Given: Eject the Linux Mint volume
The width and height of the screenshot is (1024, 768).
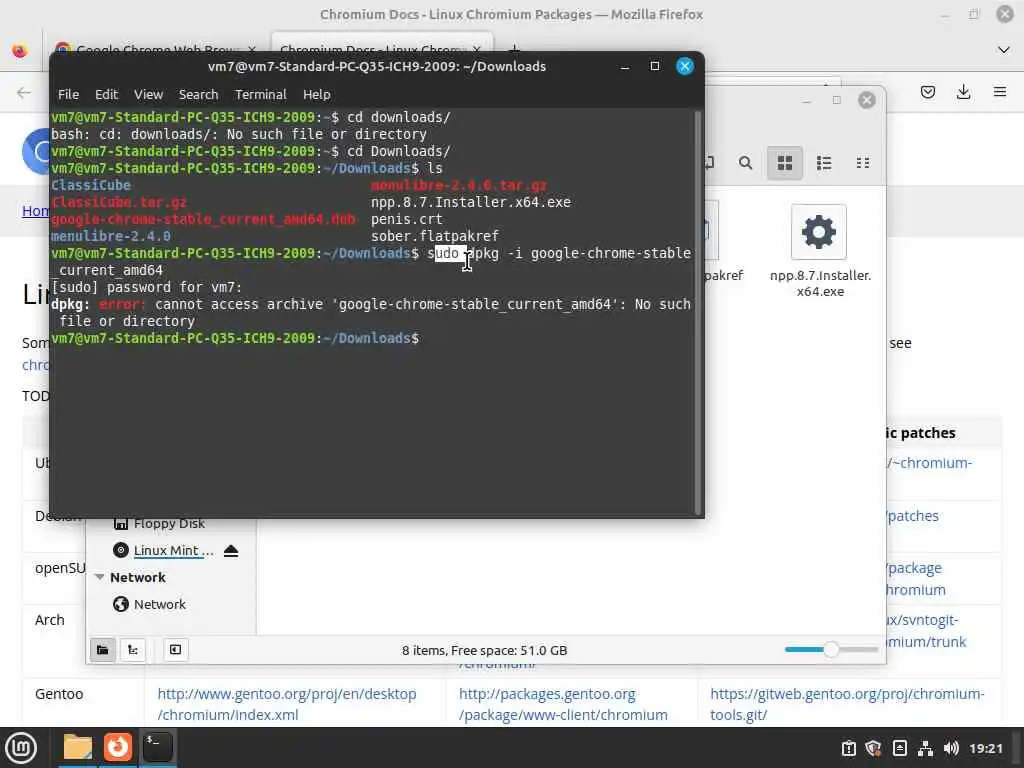Looking at the screenshot, I should click(231, 551).
